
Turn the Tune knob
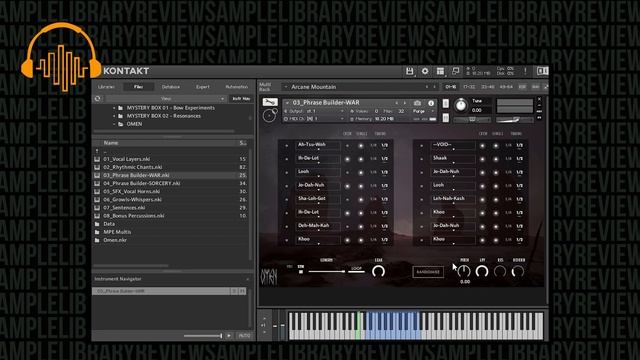pyautogui.click(x=461, y=105)
